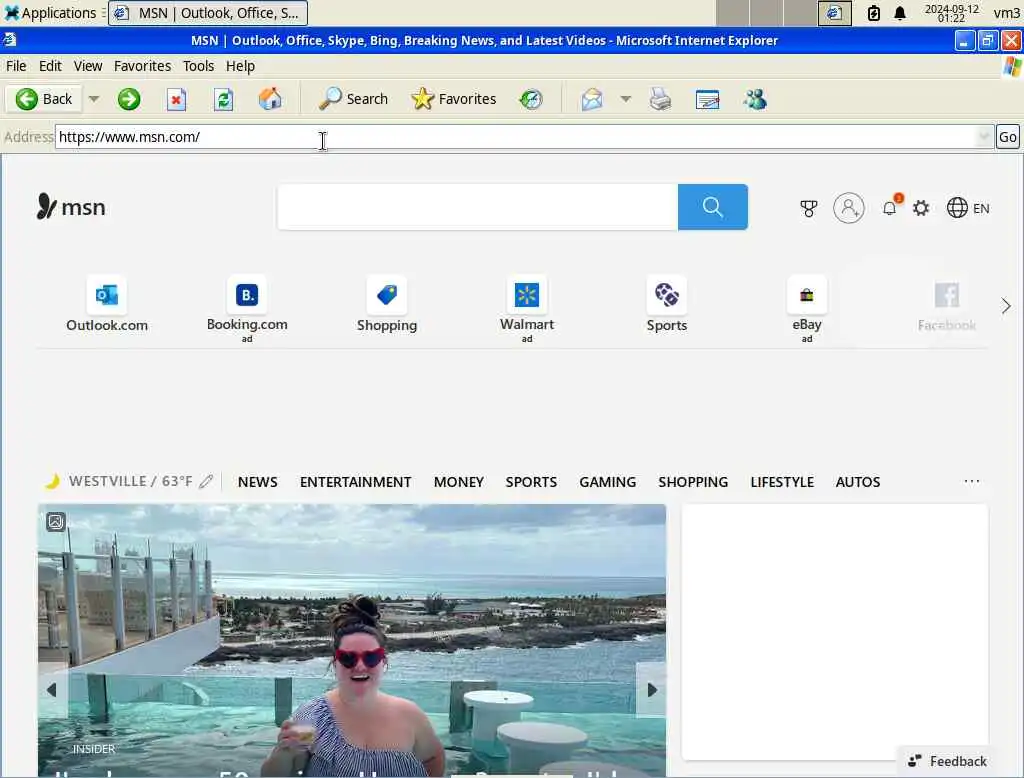Click the msn logo
The image size is (1024, 778).
[71, 207]
